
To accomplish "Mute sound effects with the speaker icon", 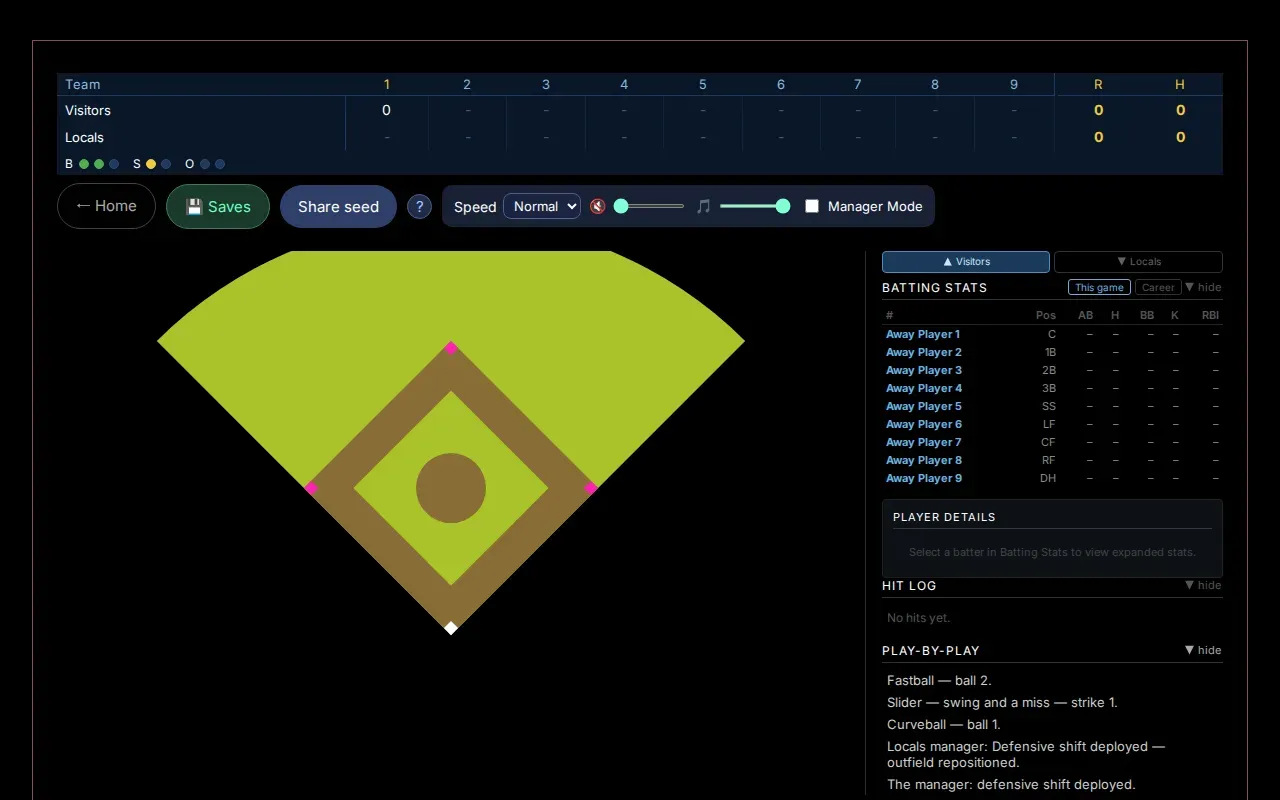I will [598, 206].
